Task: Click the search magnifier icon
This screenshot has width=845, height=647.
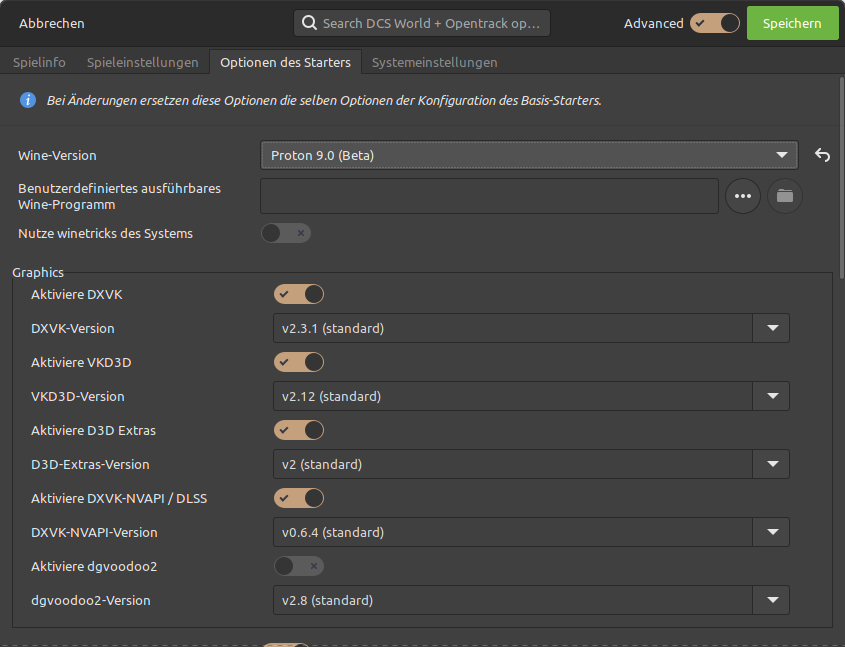Action: coord(309,23)
